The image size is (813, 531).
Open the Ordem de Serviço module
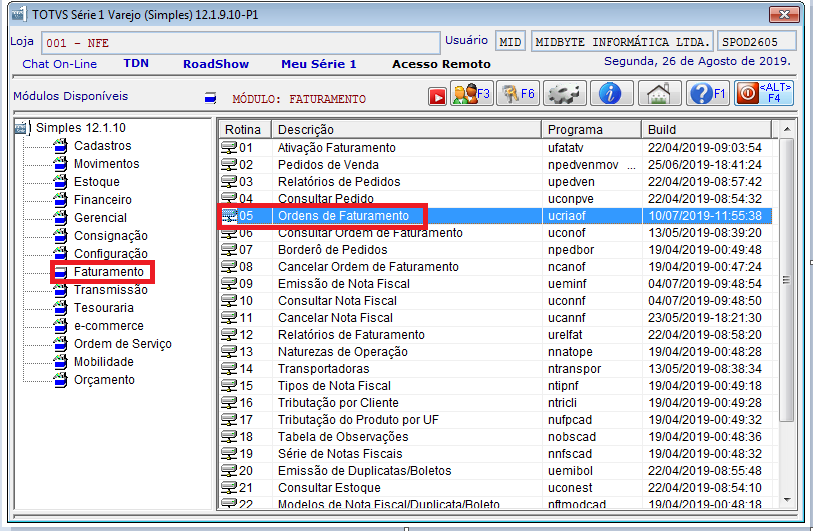coord(122,344)
